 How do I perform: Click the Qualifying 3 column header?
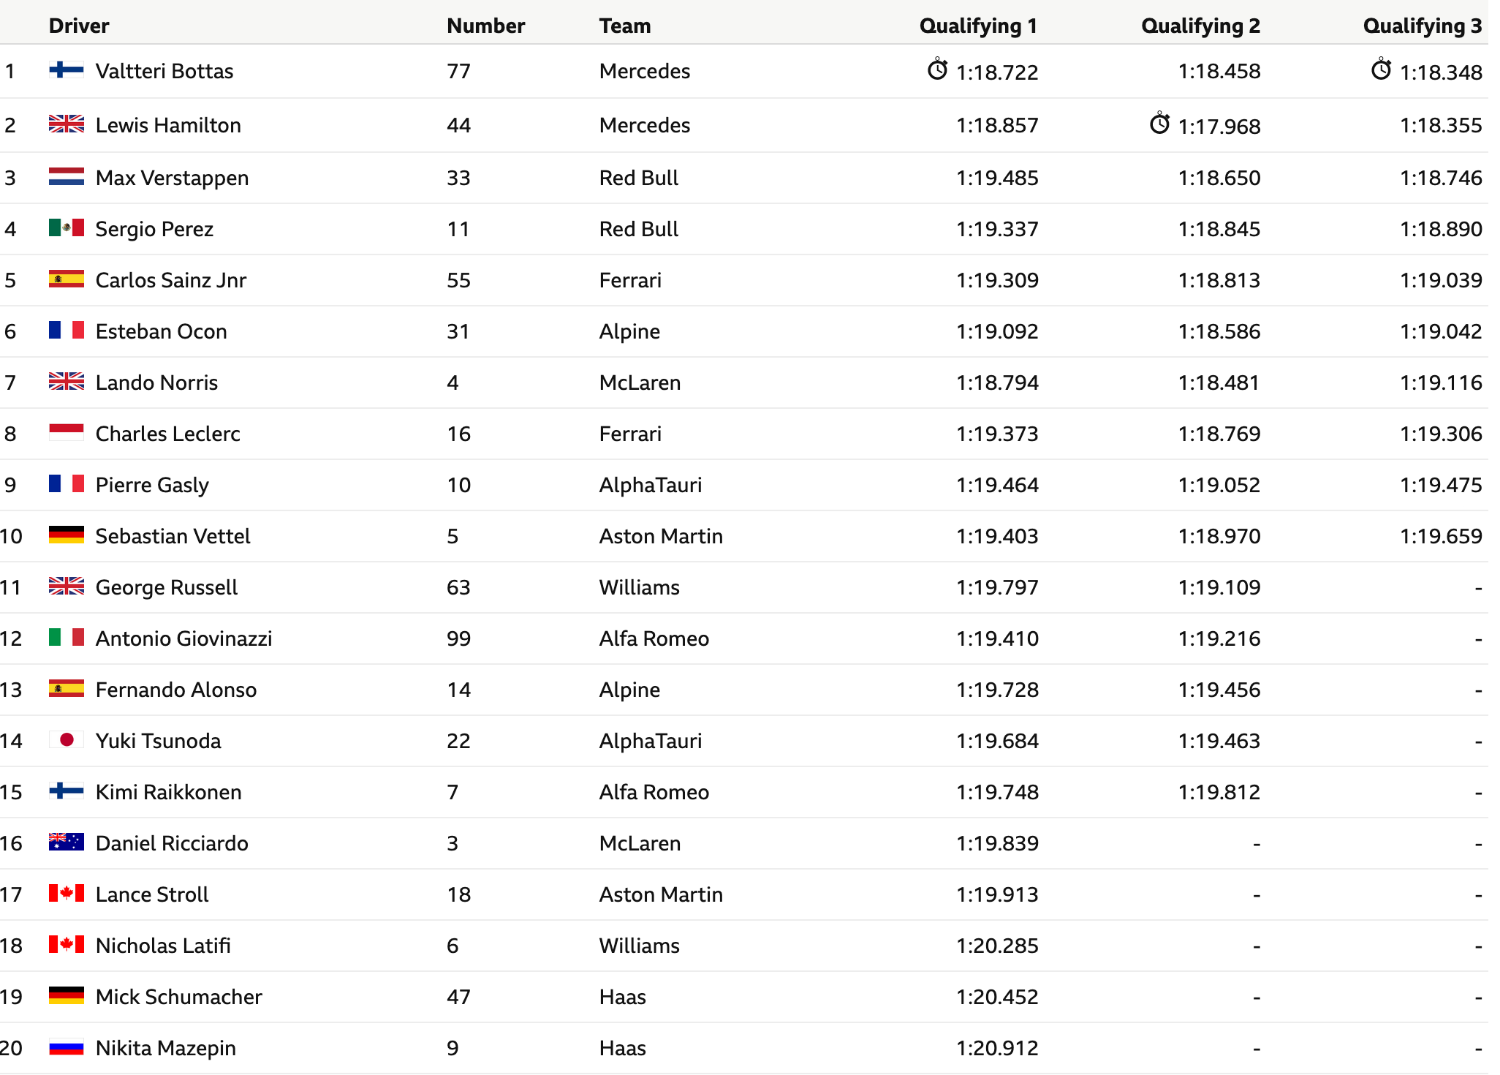click(x=1422, y=26)
